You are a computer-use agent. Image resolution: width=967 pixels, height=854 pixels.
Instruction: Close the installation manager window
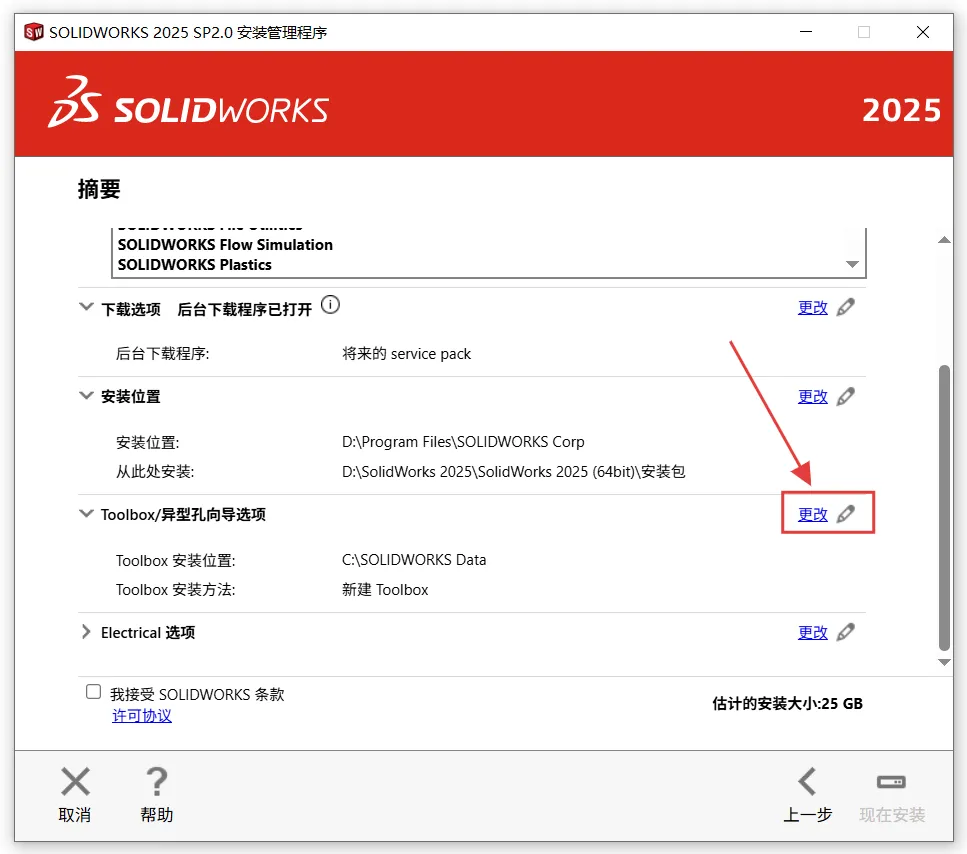(923, 31)
